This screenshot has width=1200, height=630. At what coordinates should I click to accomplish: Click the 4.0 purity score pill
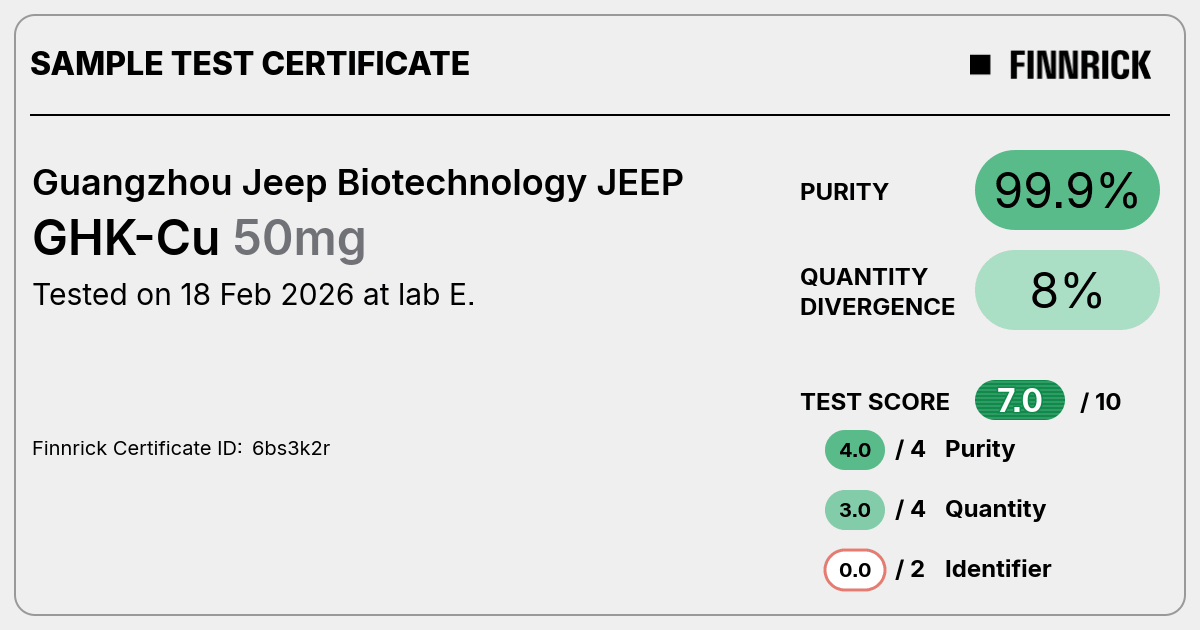[x=855, y=450]
